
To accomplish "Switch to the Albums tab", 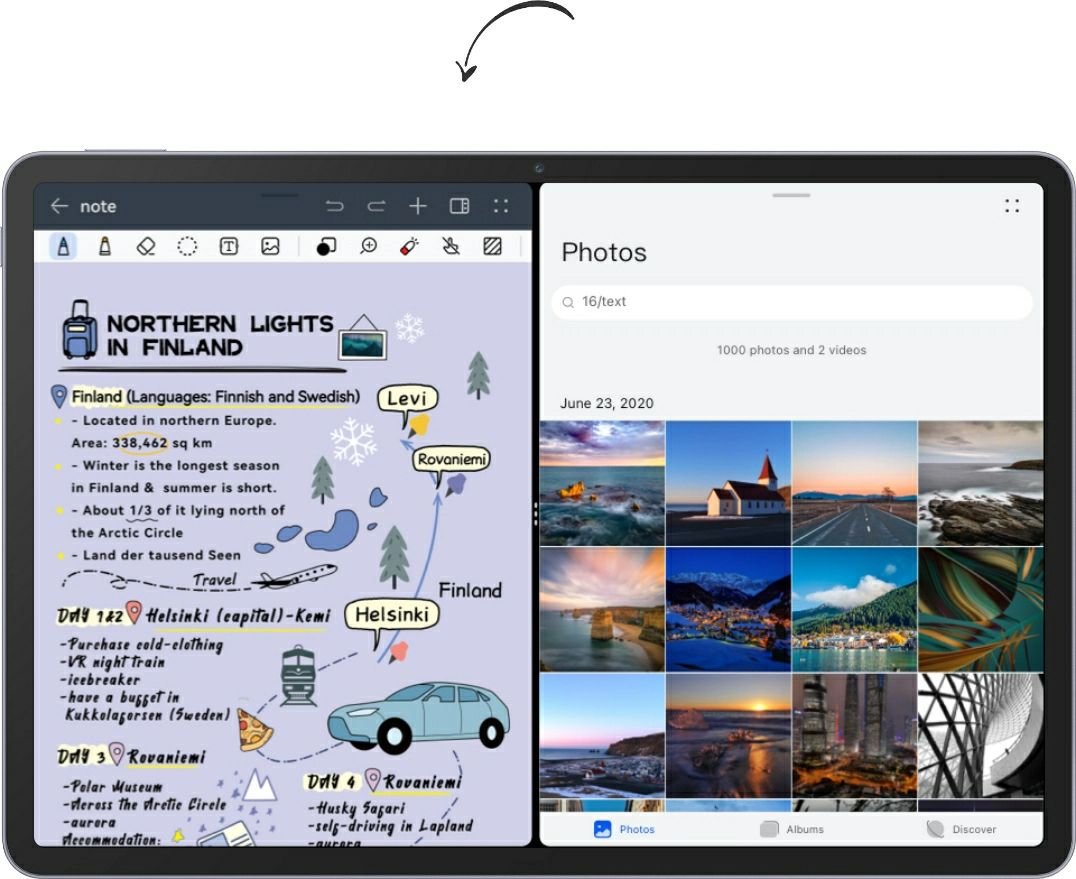I will point(792,829).
